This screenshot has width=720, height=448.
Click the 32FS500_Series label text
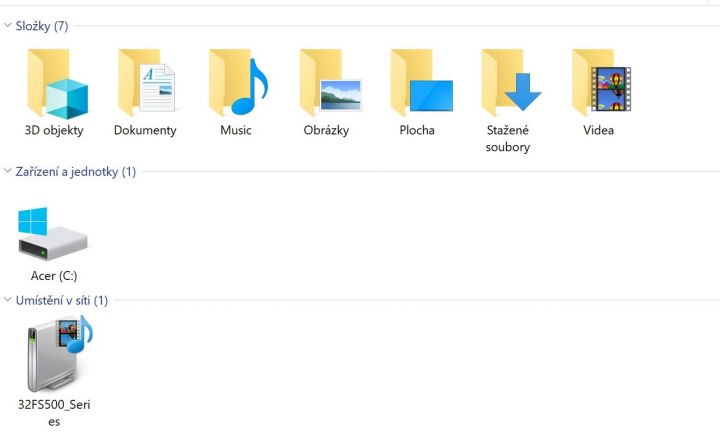click(54, 413)
